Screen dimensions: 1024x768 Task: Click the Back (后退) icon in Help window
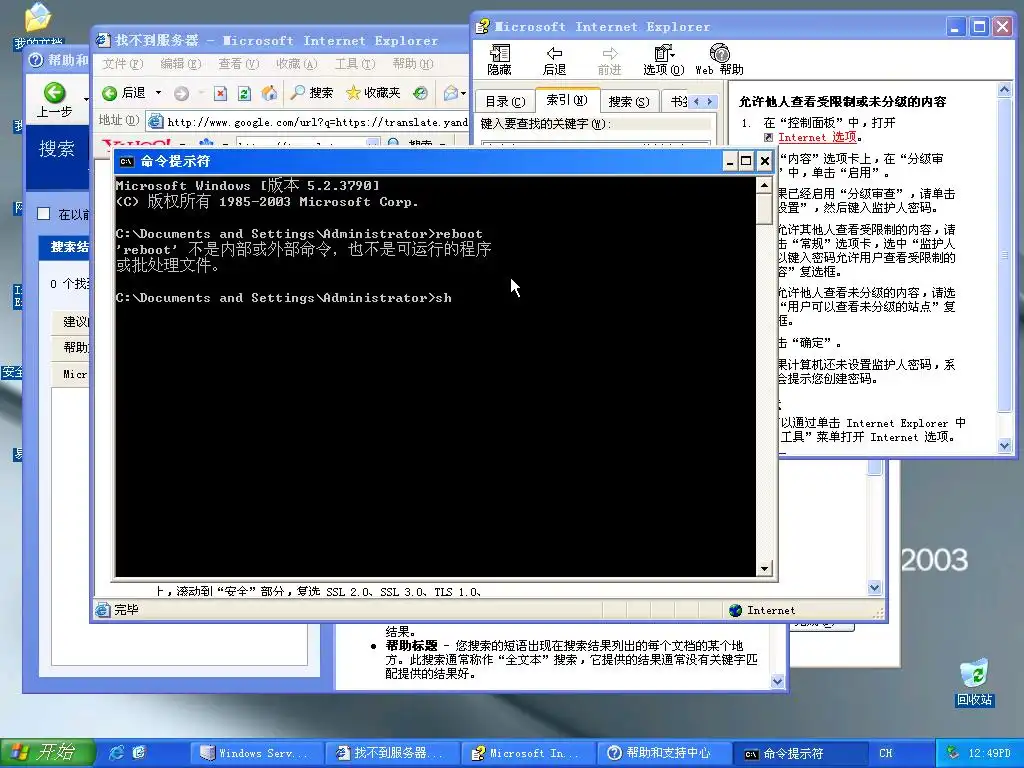coord(554,60)
